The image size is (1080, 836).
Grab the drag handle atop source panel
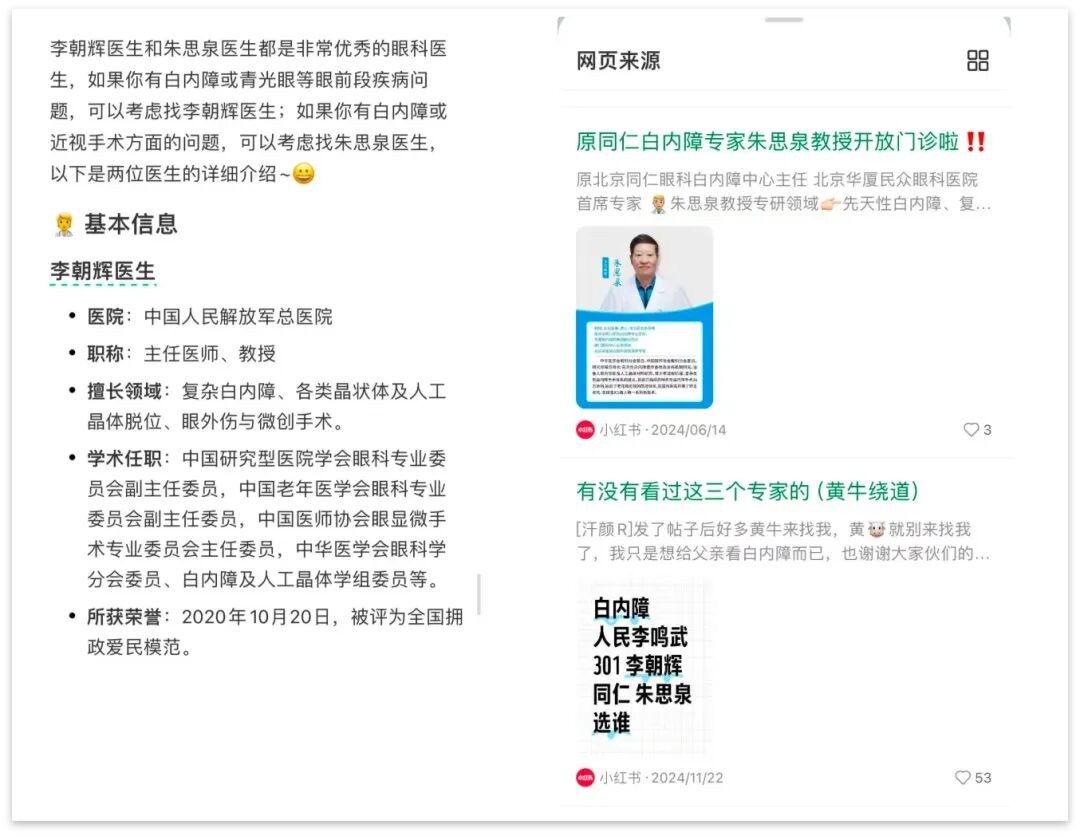[783, 20]
